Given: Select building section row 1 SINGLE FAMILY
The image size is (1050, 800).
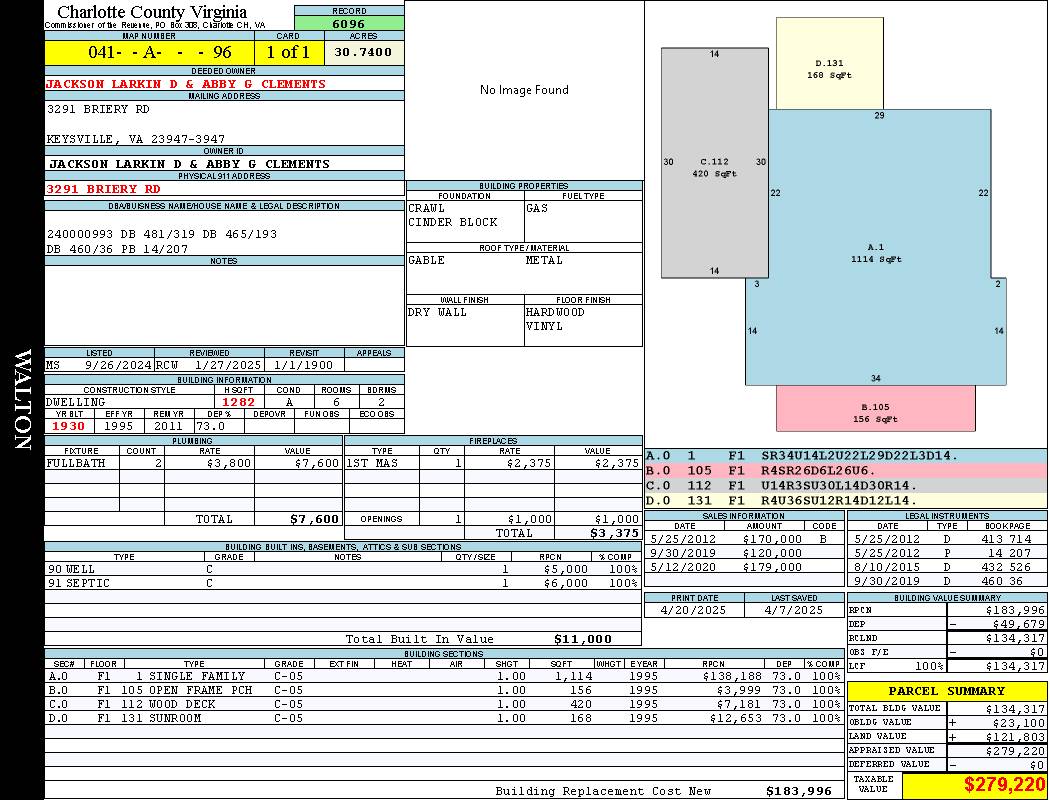Looking at the screenshot, I should (x=444, y=676).
